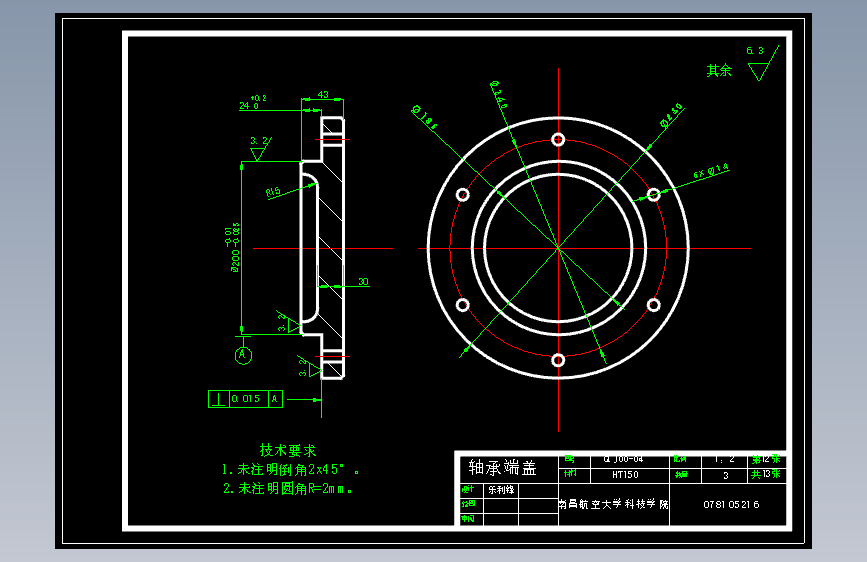Image resolution: width=867 pixels, height=562 pixels.
Task: Click the drawing number QJ00-04 cell
Action: tap(623, 459)
